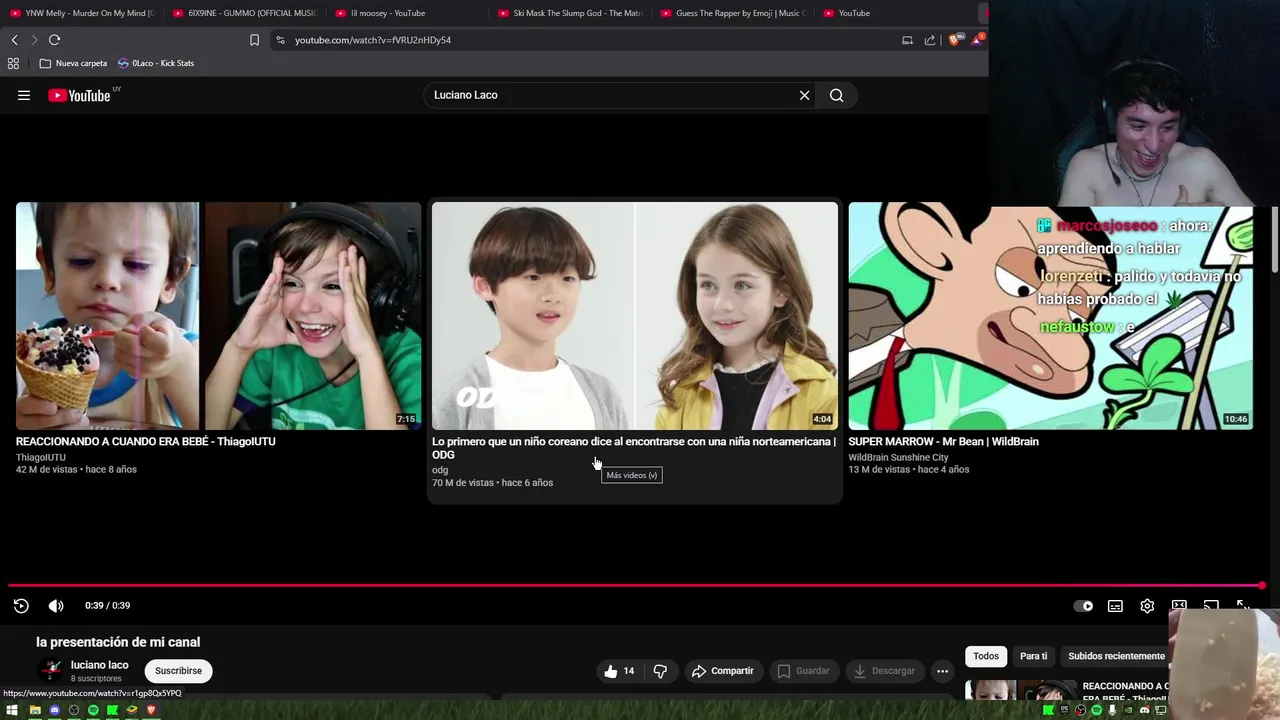Open SUPER MARROW Mr Bean thumbnail
Viewport: 1280px width, 720px height.
(1051, 316)
